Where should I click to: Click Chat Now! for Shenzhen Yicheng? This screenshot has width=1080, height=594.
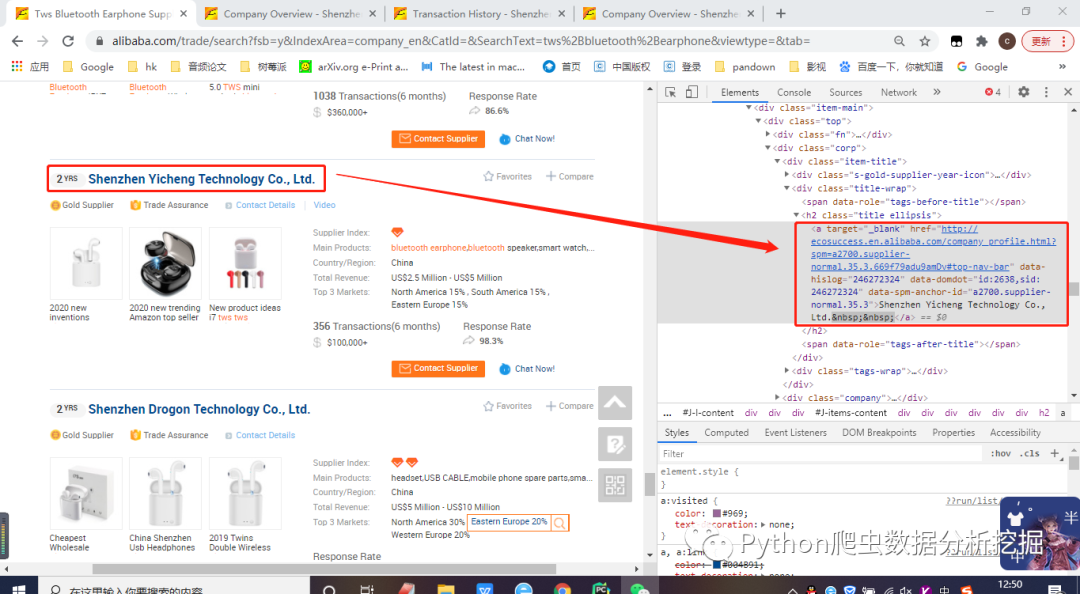pyautogui.click(x=527, y=369)
